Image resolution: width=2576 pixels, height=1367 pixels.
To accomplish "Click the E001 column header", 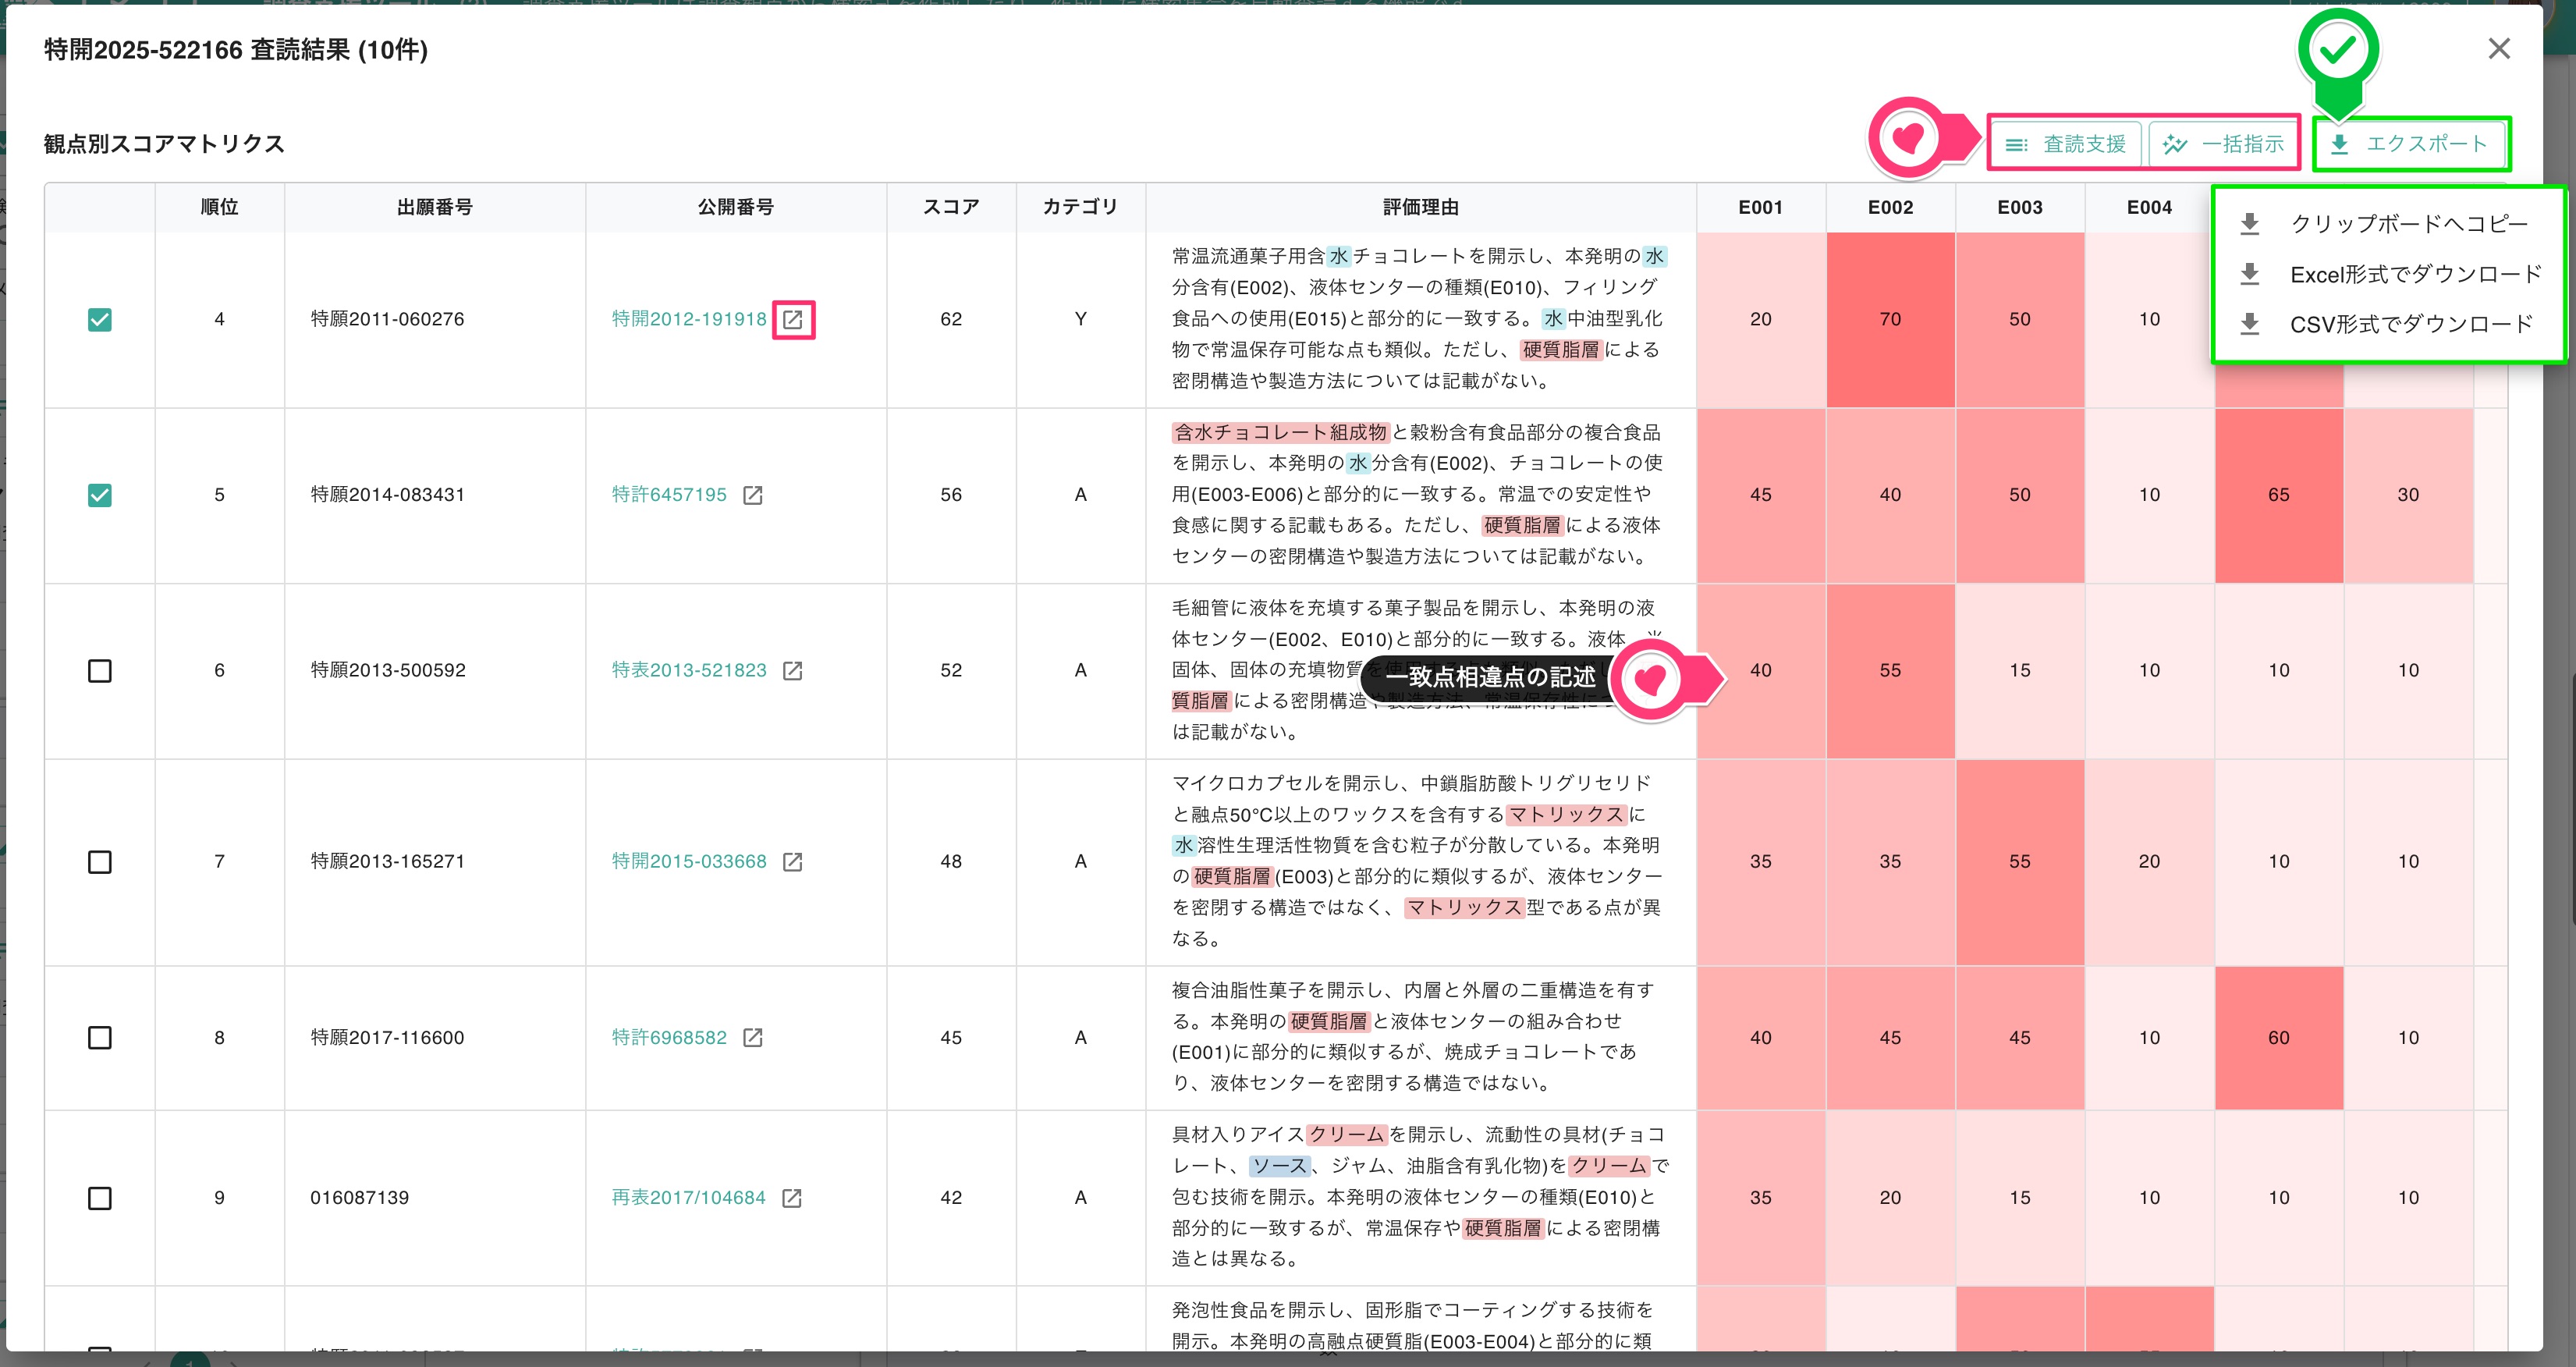I will 1761,208.
